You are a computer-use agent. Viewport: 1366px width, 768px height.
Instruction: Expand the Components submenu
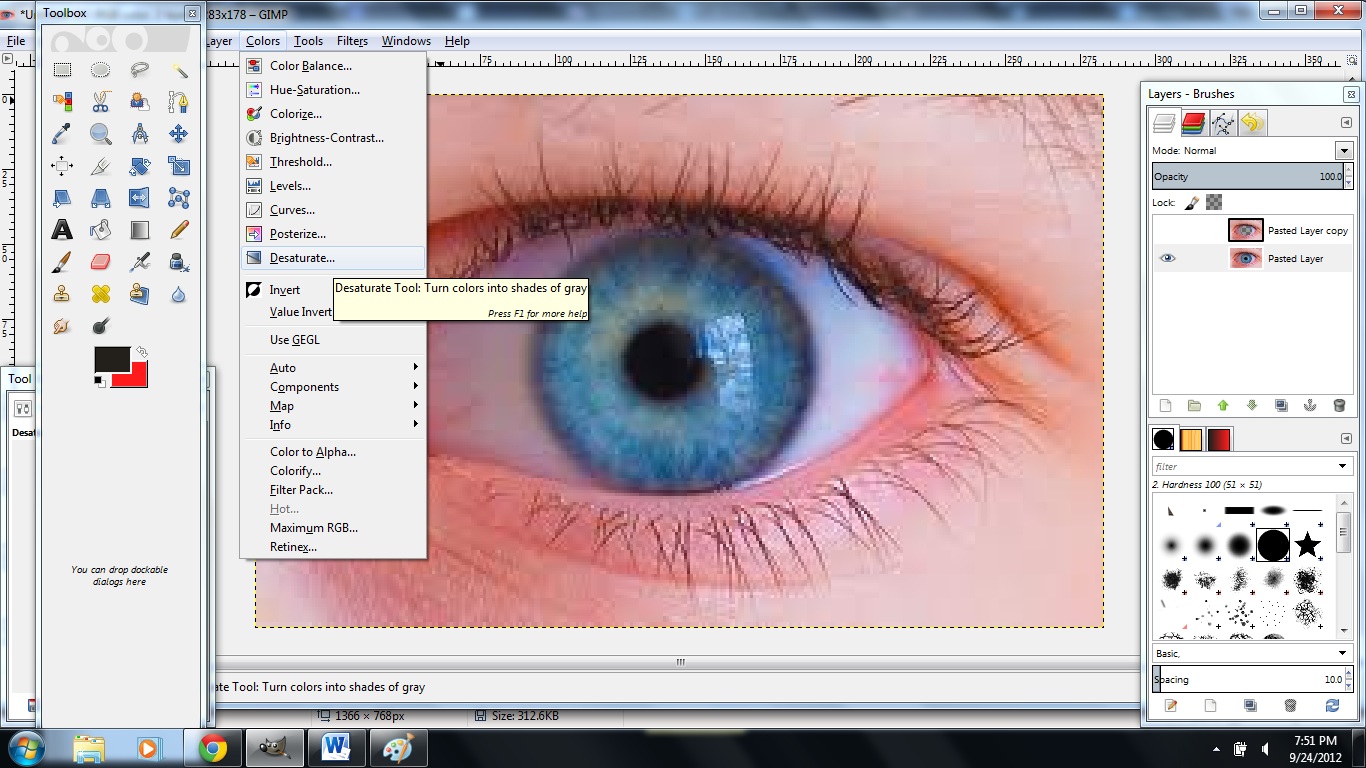pyautogui.click(x=333, y=387)
